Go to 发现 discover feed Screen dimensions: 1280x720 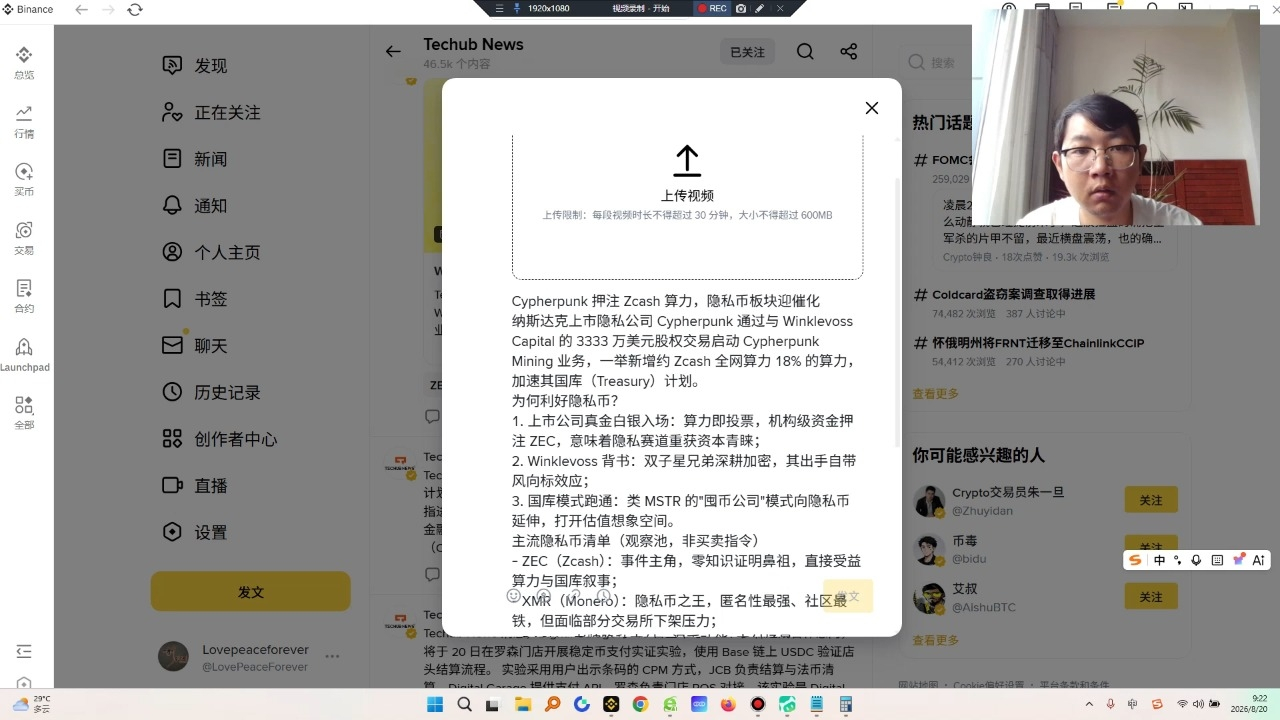point(195,66)
